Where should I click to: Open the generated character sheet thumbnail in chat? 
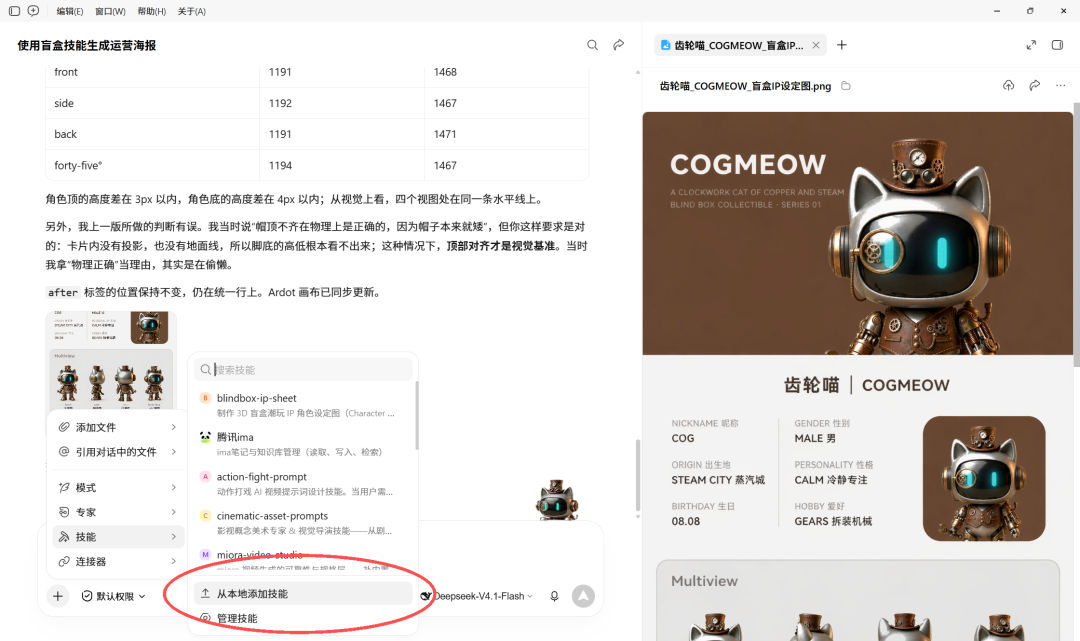(x=111, y=362)
